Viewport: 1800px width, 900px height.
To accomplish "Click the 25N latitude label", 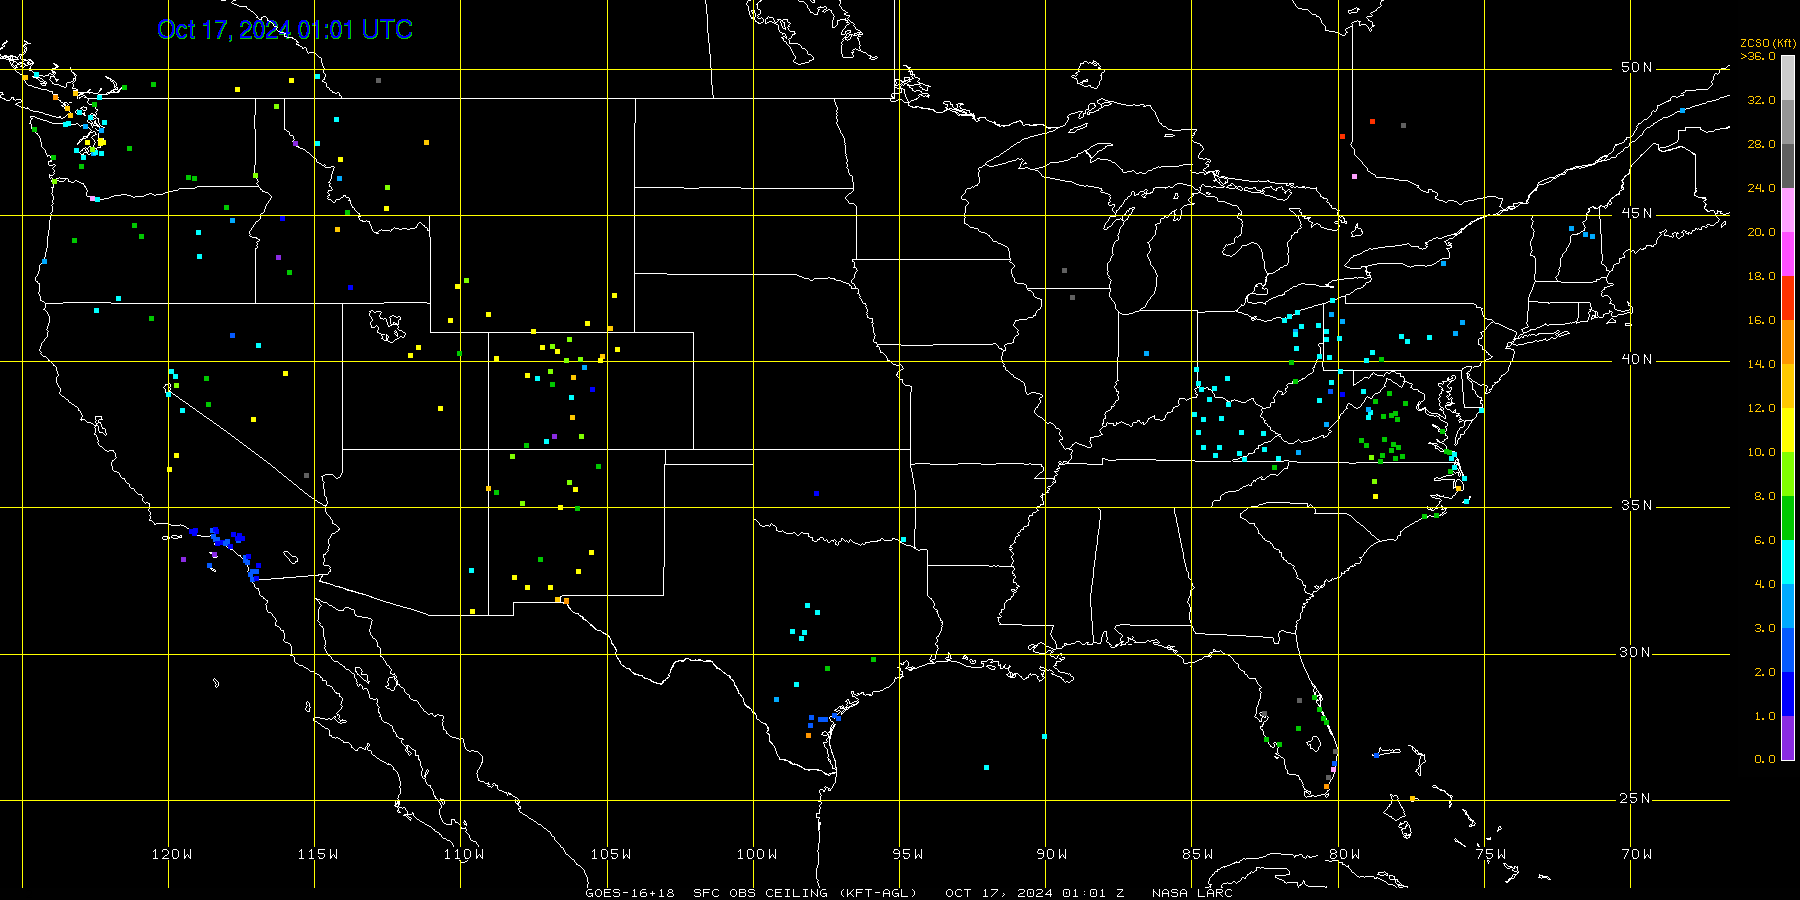I will tap(1636, 798).
